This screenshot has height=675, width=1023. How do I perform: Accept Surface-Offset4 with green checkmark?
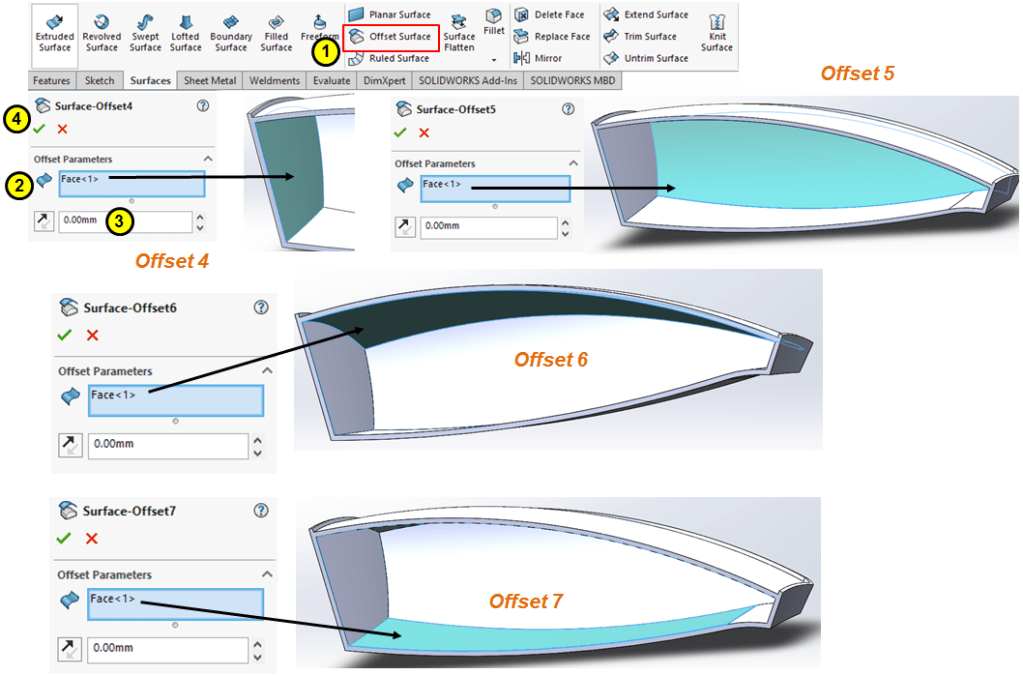39,129
